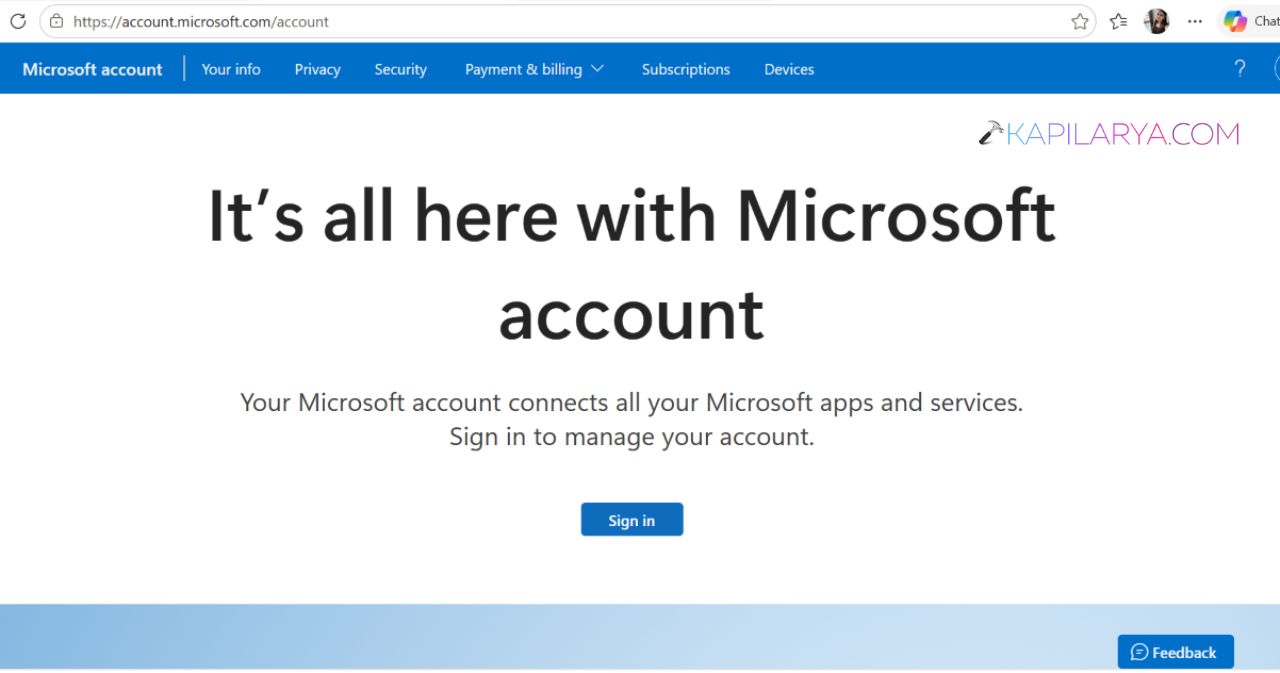Open the Security section

400,69
